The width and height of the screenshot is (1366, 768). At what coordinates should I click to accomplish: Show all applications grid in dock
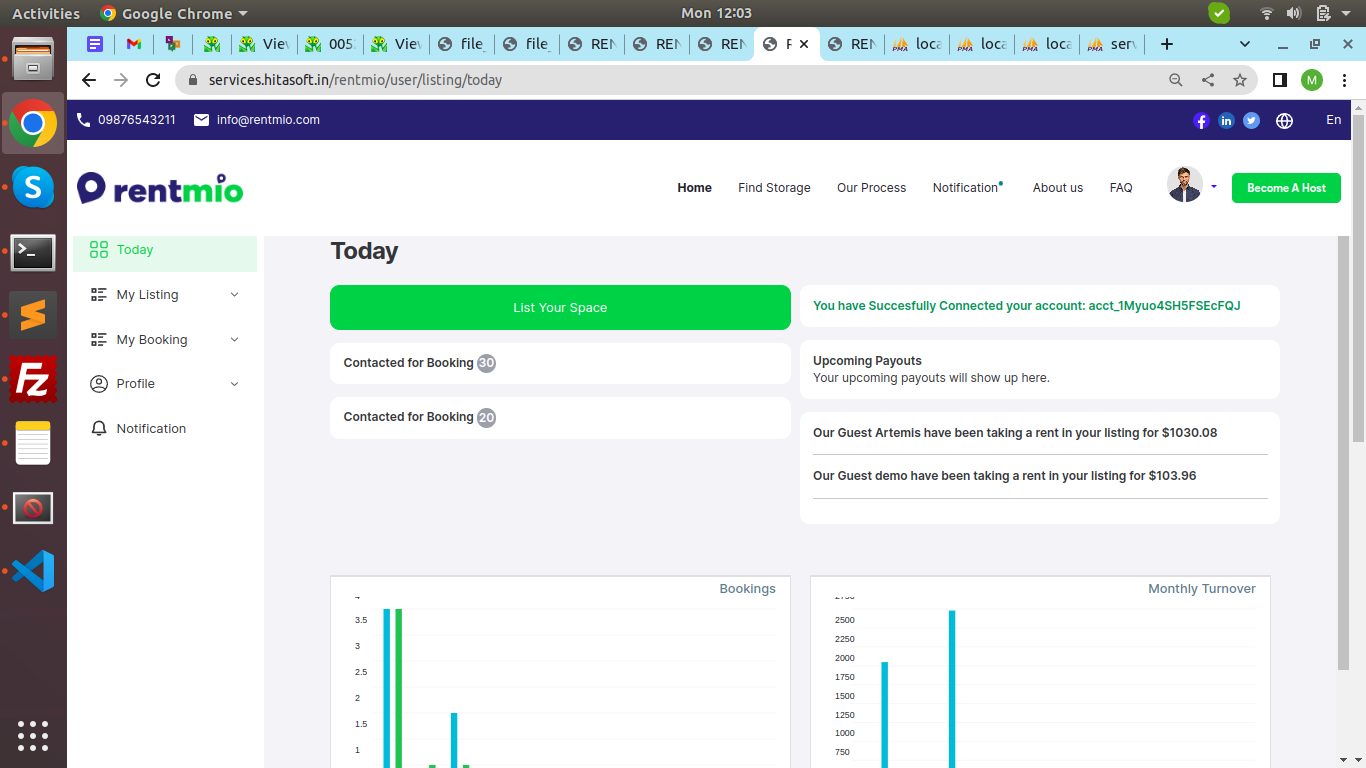tap(33, 736)
